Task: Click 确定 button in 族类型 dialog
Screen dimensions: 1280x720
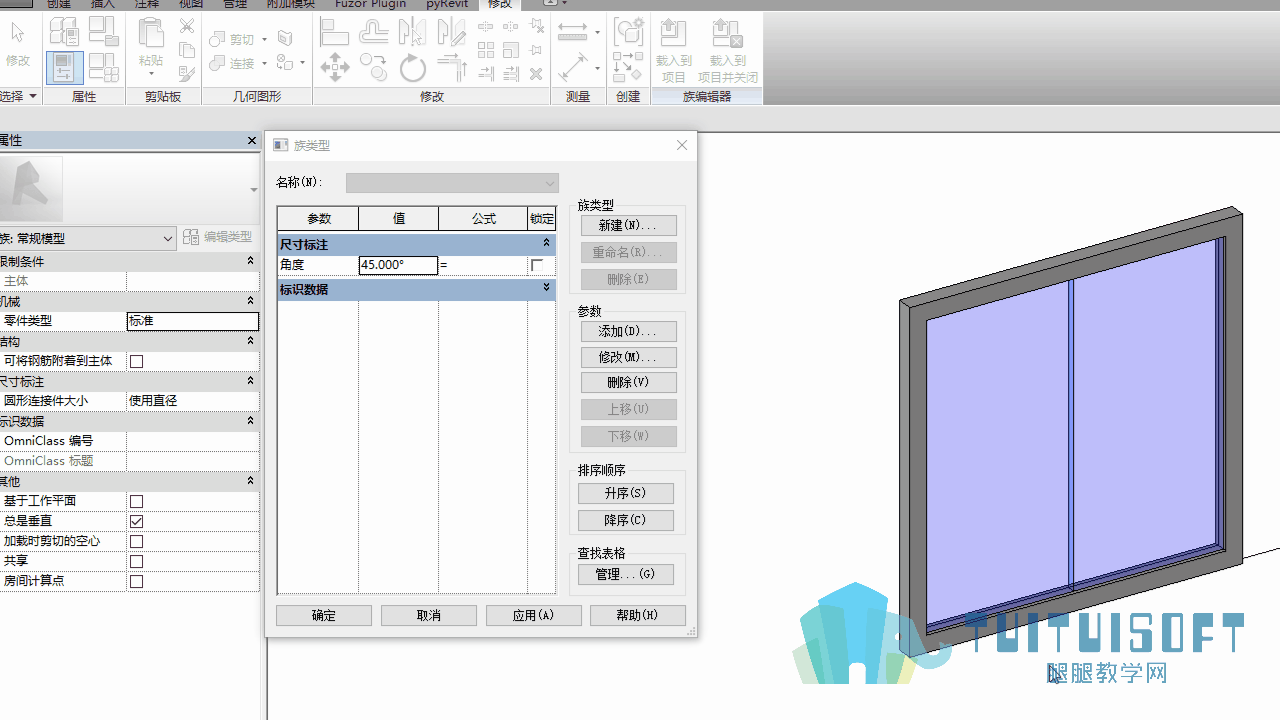Action: click(324, 616)
